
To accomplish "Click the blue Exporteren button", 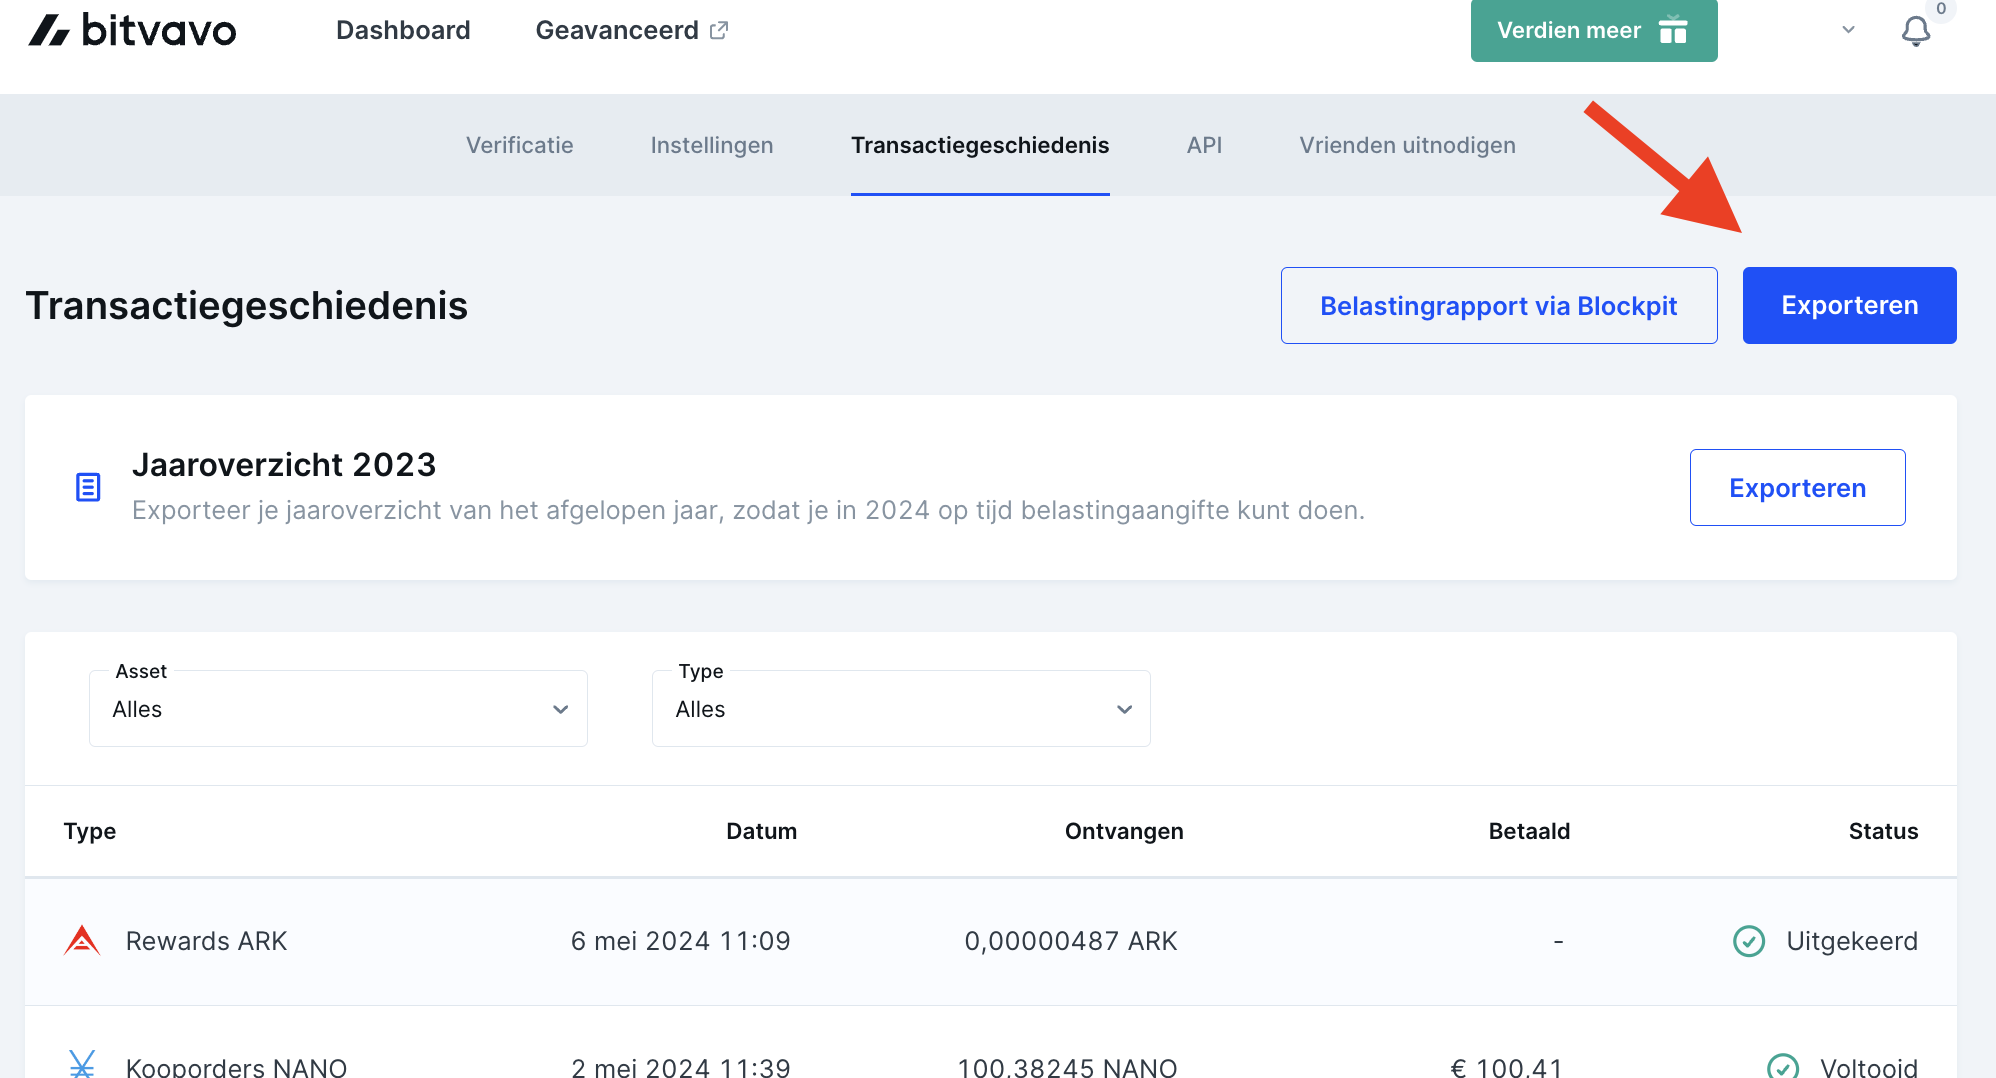I will [x=1848, y=305].
